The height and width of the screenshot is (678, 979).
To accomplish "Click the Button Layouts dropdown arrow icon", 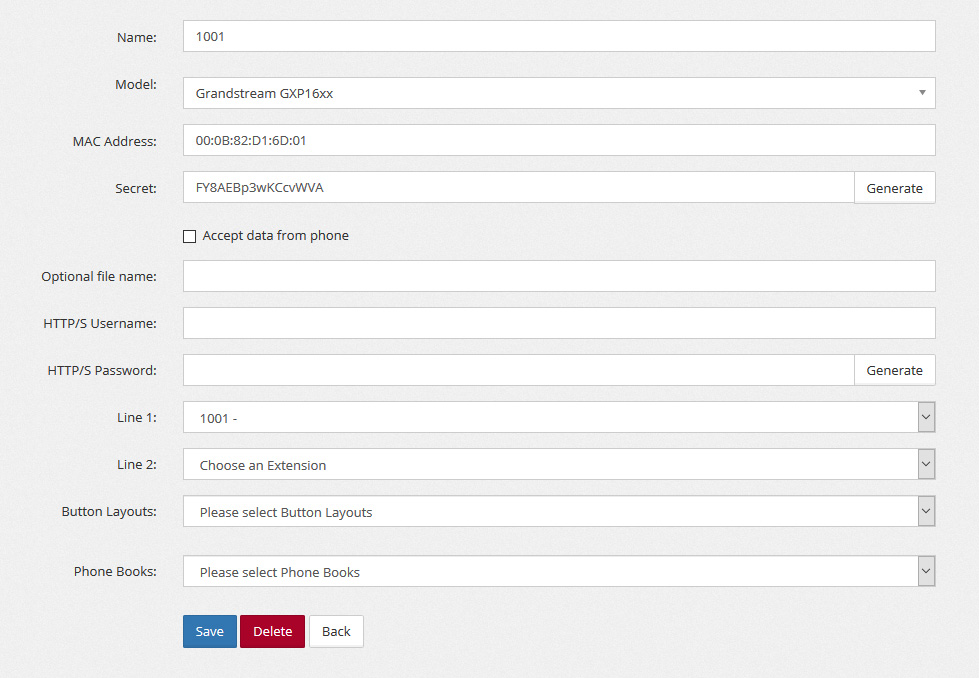I will 926,511.
